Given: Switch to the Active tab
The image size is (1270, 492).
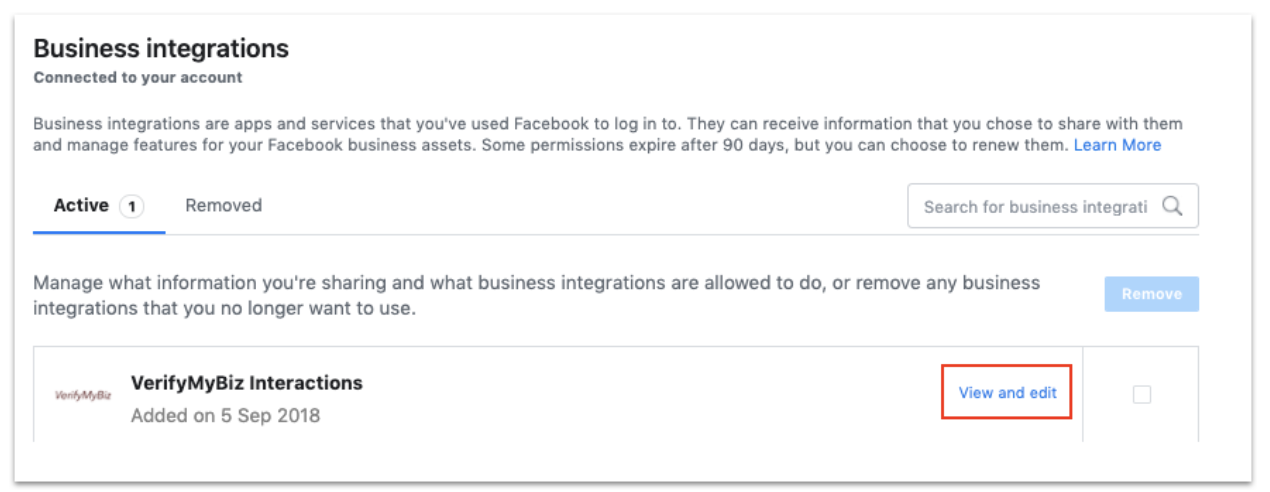Looking at the screenshot, I should pos(99,206).
